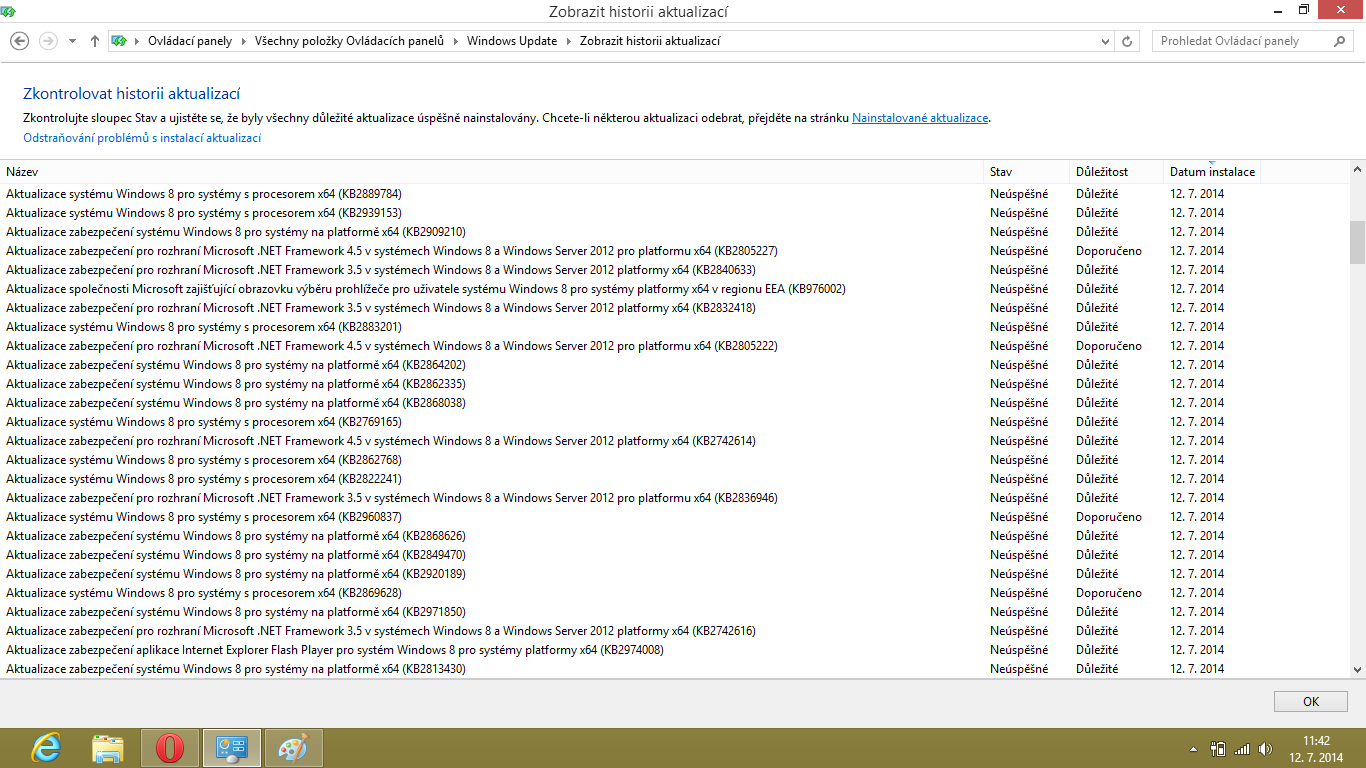Click the OK button
Viewport: 1366px width, 768px height.
click(x=1311, y=702)
